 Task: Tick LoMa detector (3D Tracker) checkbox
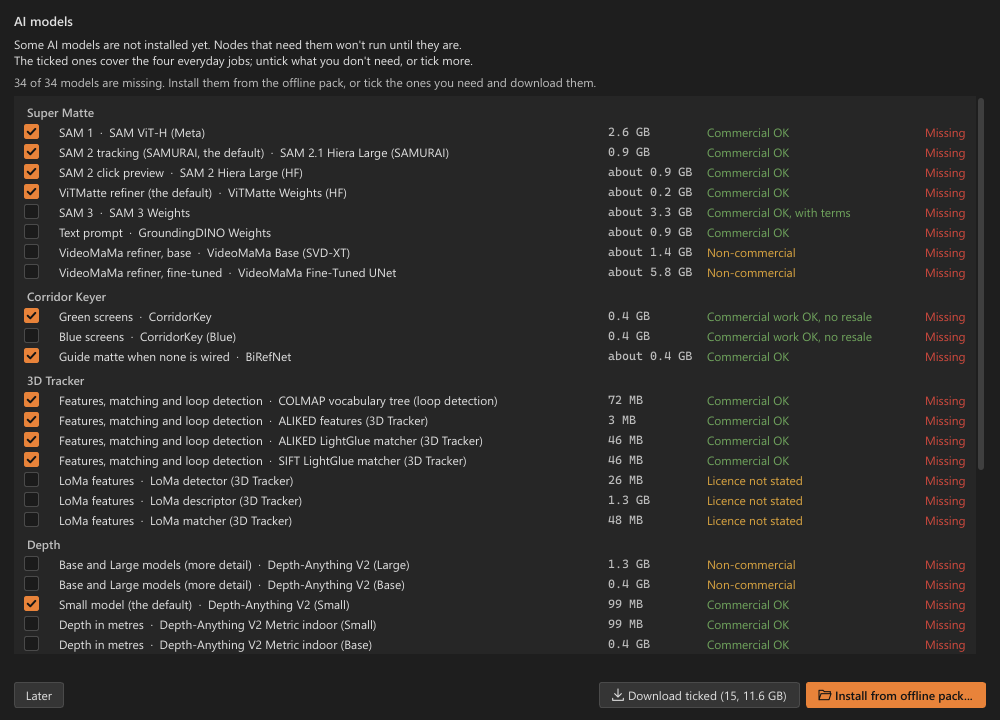coord(31,480)
